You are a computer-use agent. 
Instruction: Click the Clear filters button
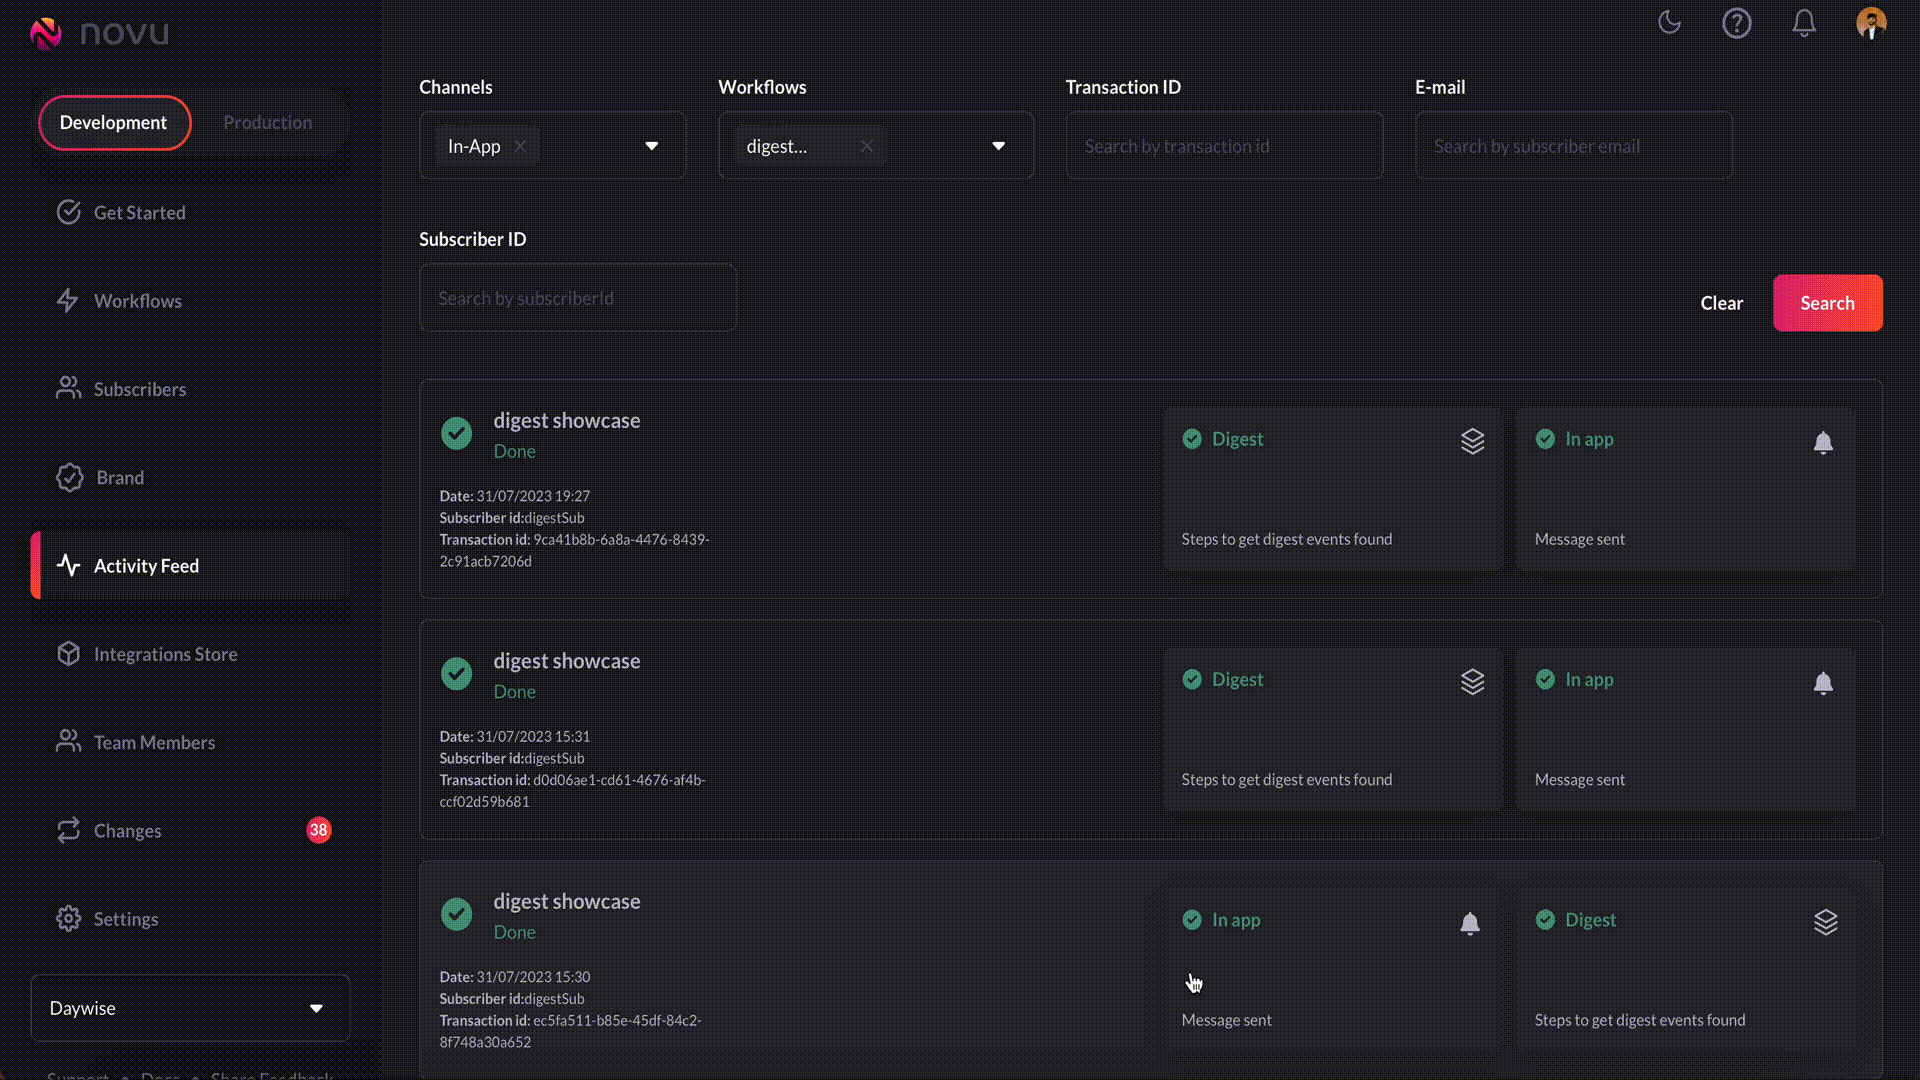1721,303
